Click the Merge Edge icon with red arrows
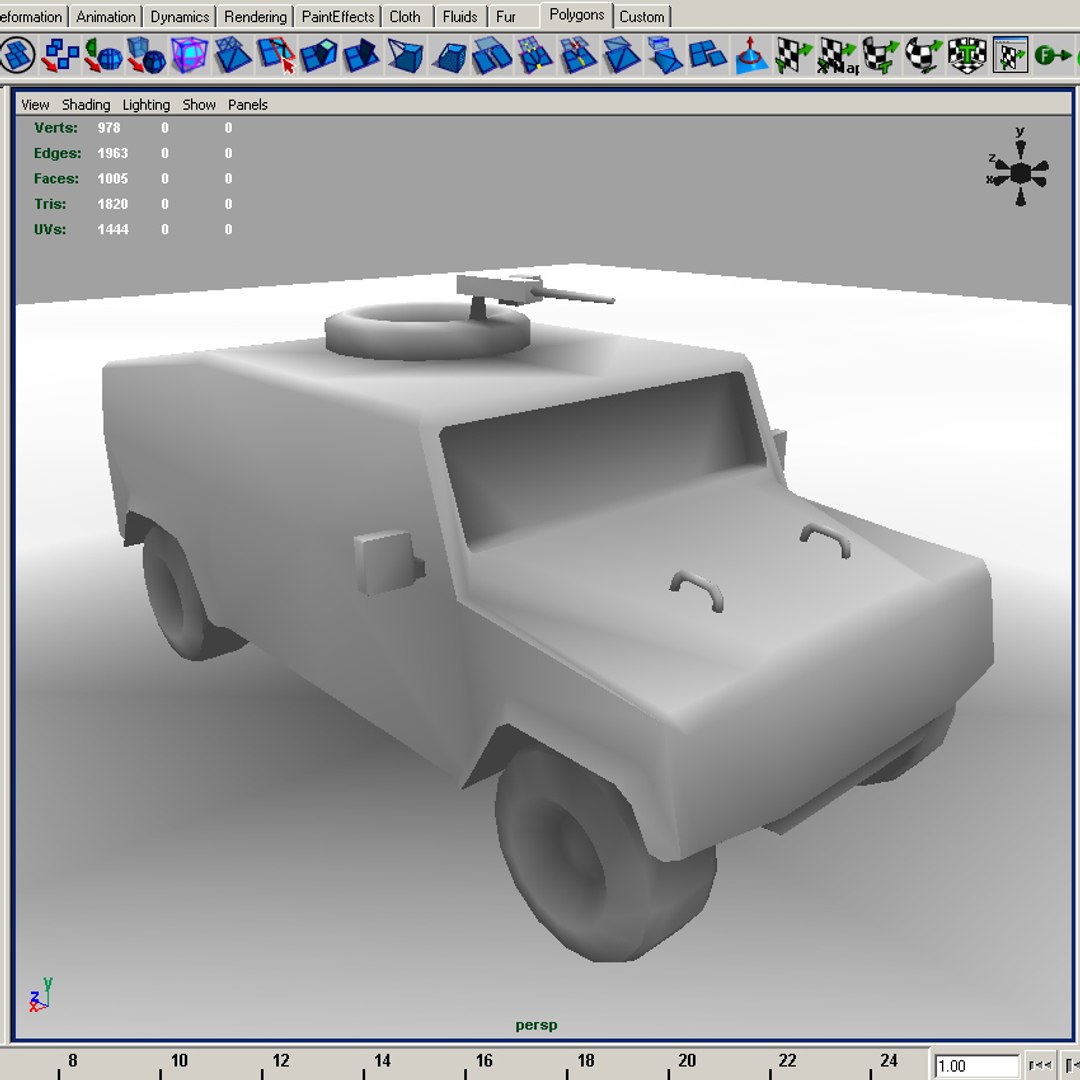The image size is (1080, 1080). 578,55
